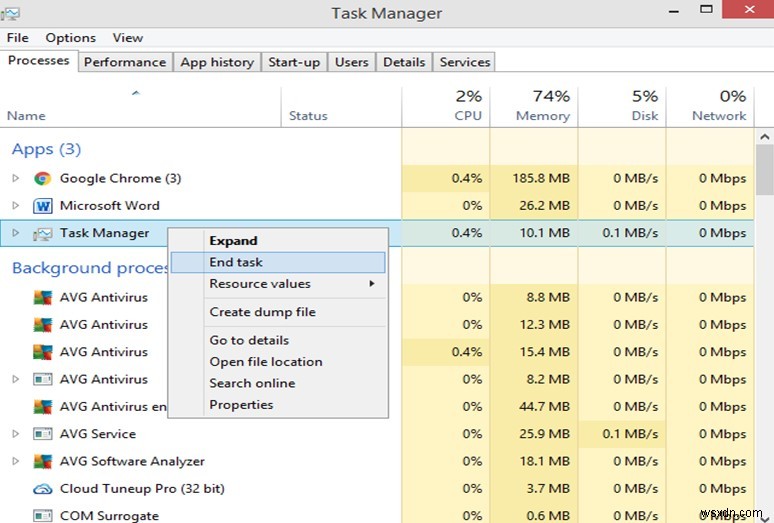Image resolution: width=774 pixels, height=523 pixels.
Task: Click the Microsoft Word icon
Action: [42, 206]
